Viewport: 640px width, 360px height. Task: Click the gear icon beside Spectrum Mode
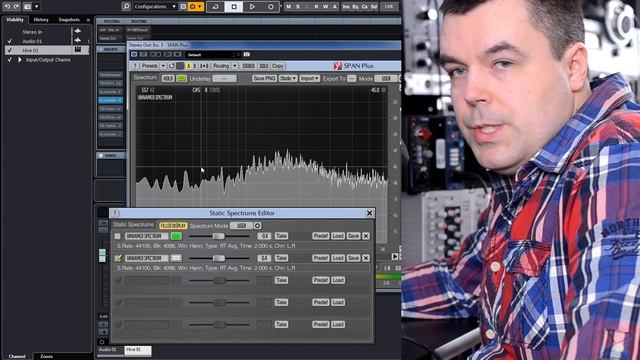pyautogui.click(x=258, y=226)
